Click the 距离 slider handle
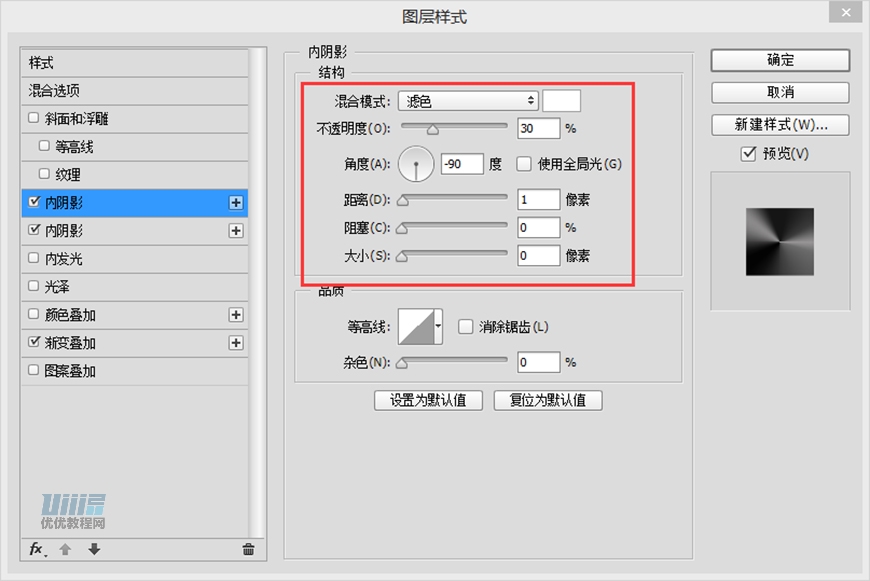The width and height of the screenshot is (870, 581). tap(403, 201)
